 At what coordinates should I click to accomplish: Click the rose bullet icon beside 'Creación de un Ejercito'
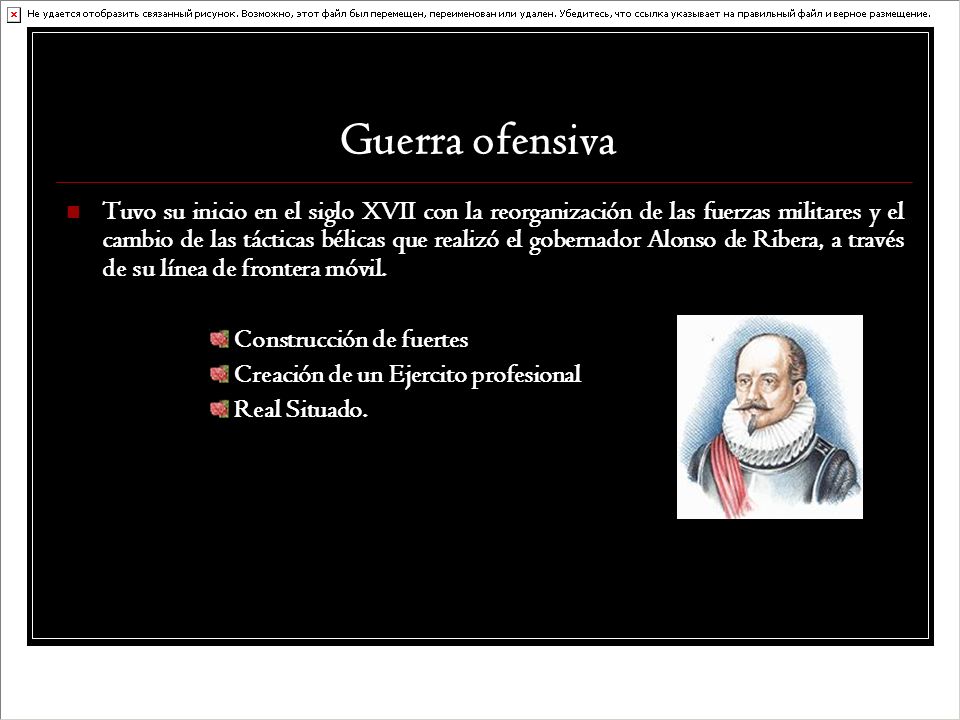point(219,374)
